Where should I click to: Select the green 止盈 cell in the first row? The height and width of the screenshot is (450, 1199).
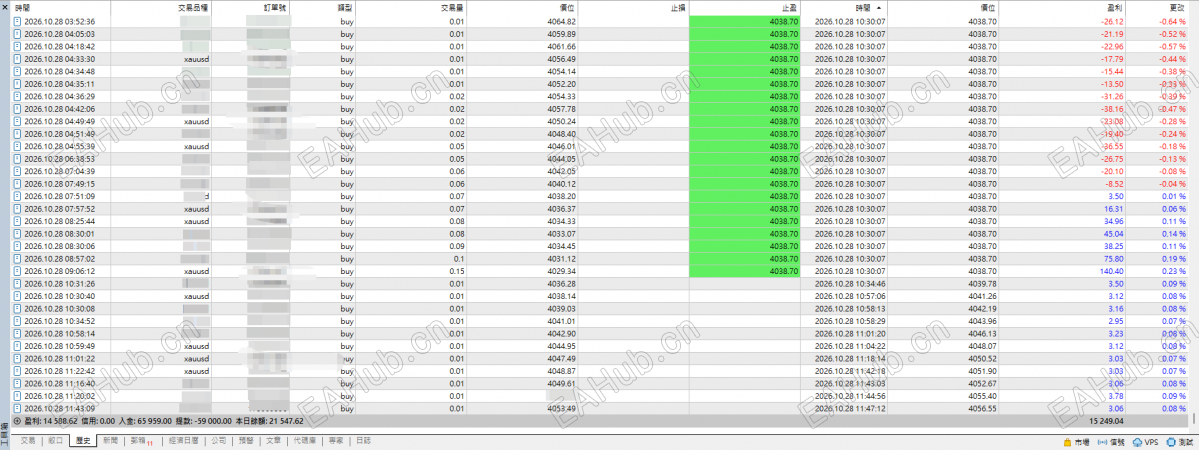tap(745, 22)
